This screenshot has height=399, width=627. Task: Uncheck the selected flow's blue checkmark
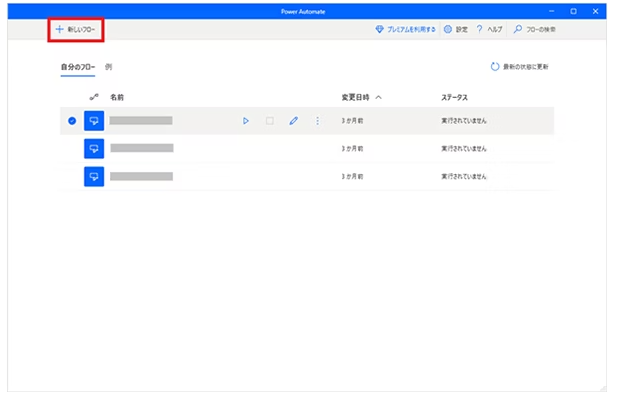pos(72,121)
